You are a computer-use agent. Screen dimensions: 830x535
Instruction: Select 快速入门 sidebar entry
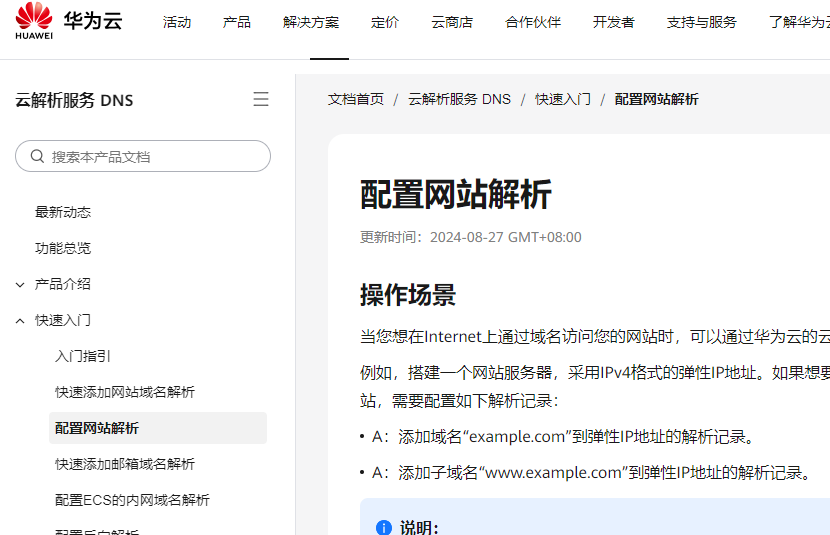pyautogui.click(x=63, y=320)
